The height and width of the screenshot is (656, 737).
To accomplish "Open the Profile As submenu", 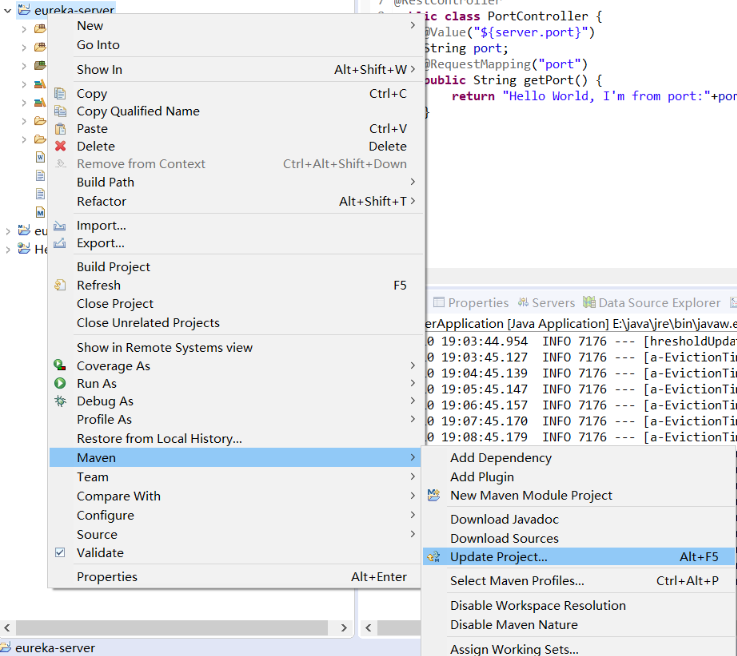I will [235, 420].
